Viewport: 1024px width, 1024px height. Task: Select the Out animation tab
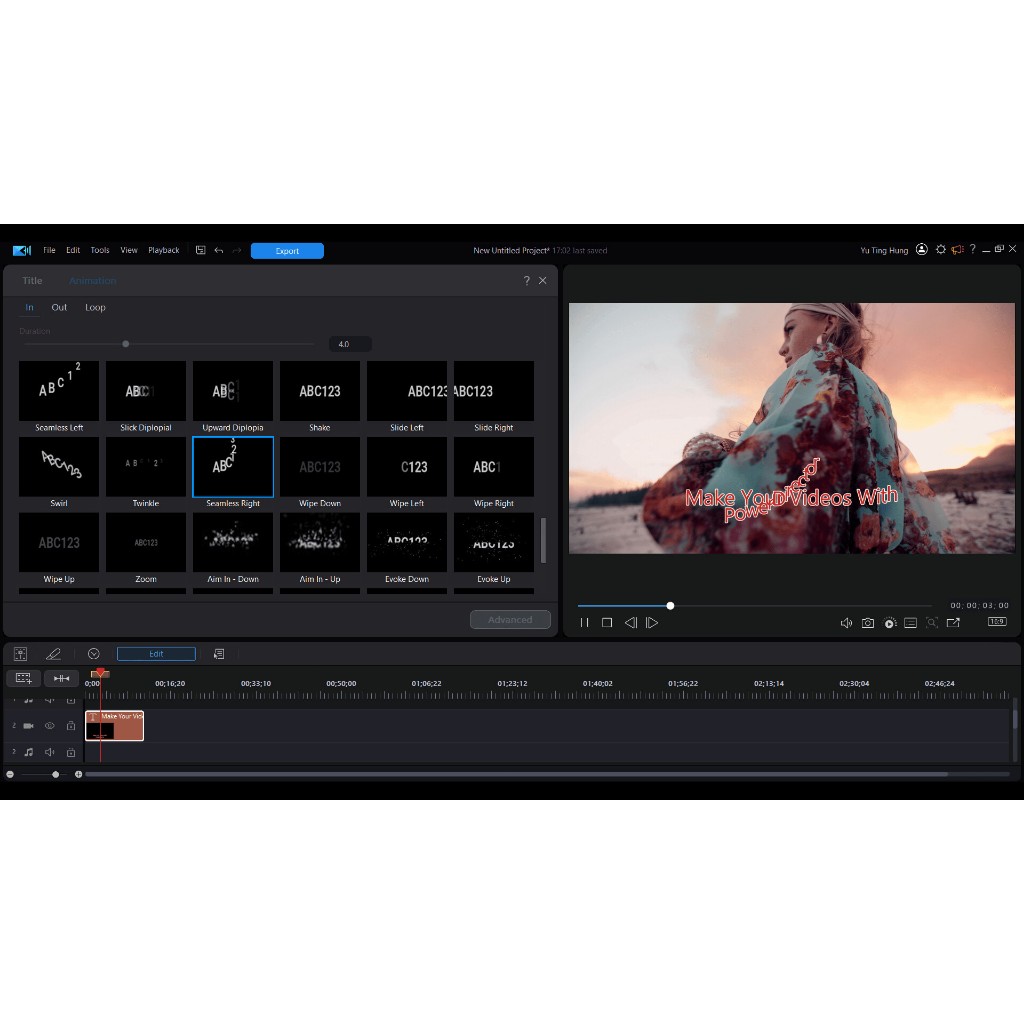(x=59, y=307)
